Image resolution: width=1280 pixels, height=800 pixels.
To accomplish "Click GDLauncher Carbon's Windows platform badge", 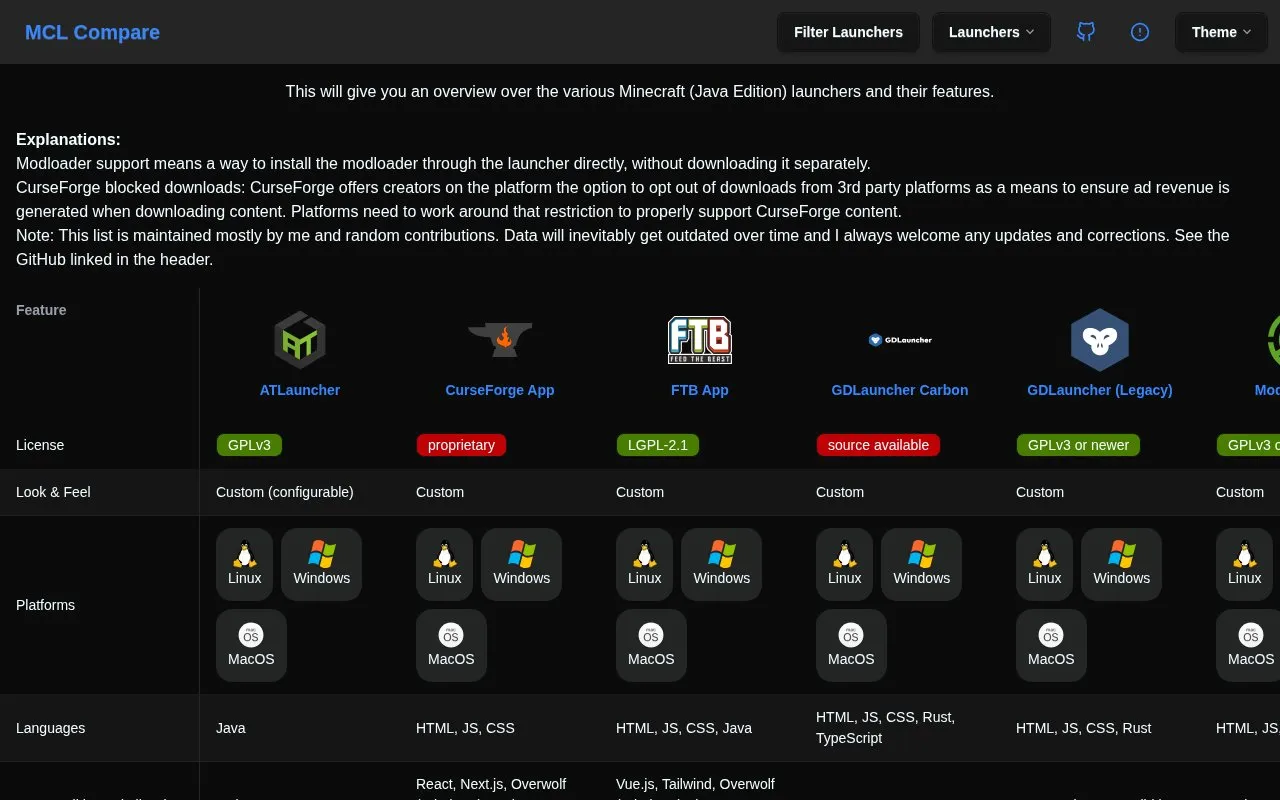I will [x=922, y=564].
